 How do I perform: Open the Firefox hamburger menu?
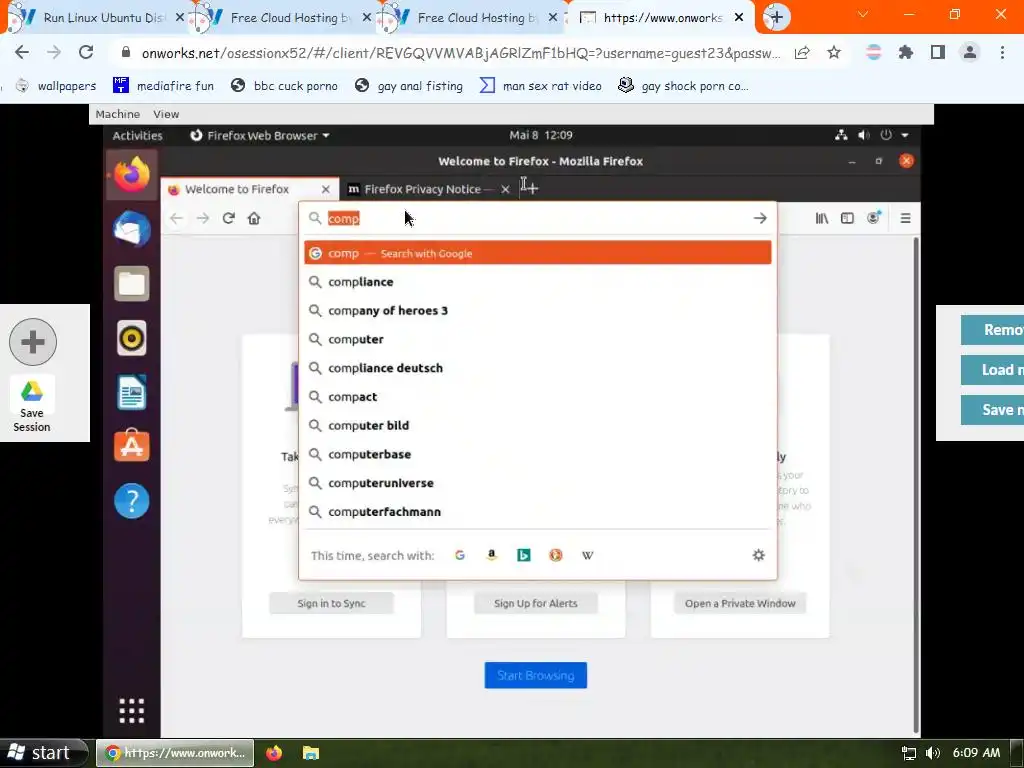click(905, 218)
